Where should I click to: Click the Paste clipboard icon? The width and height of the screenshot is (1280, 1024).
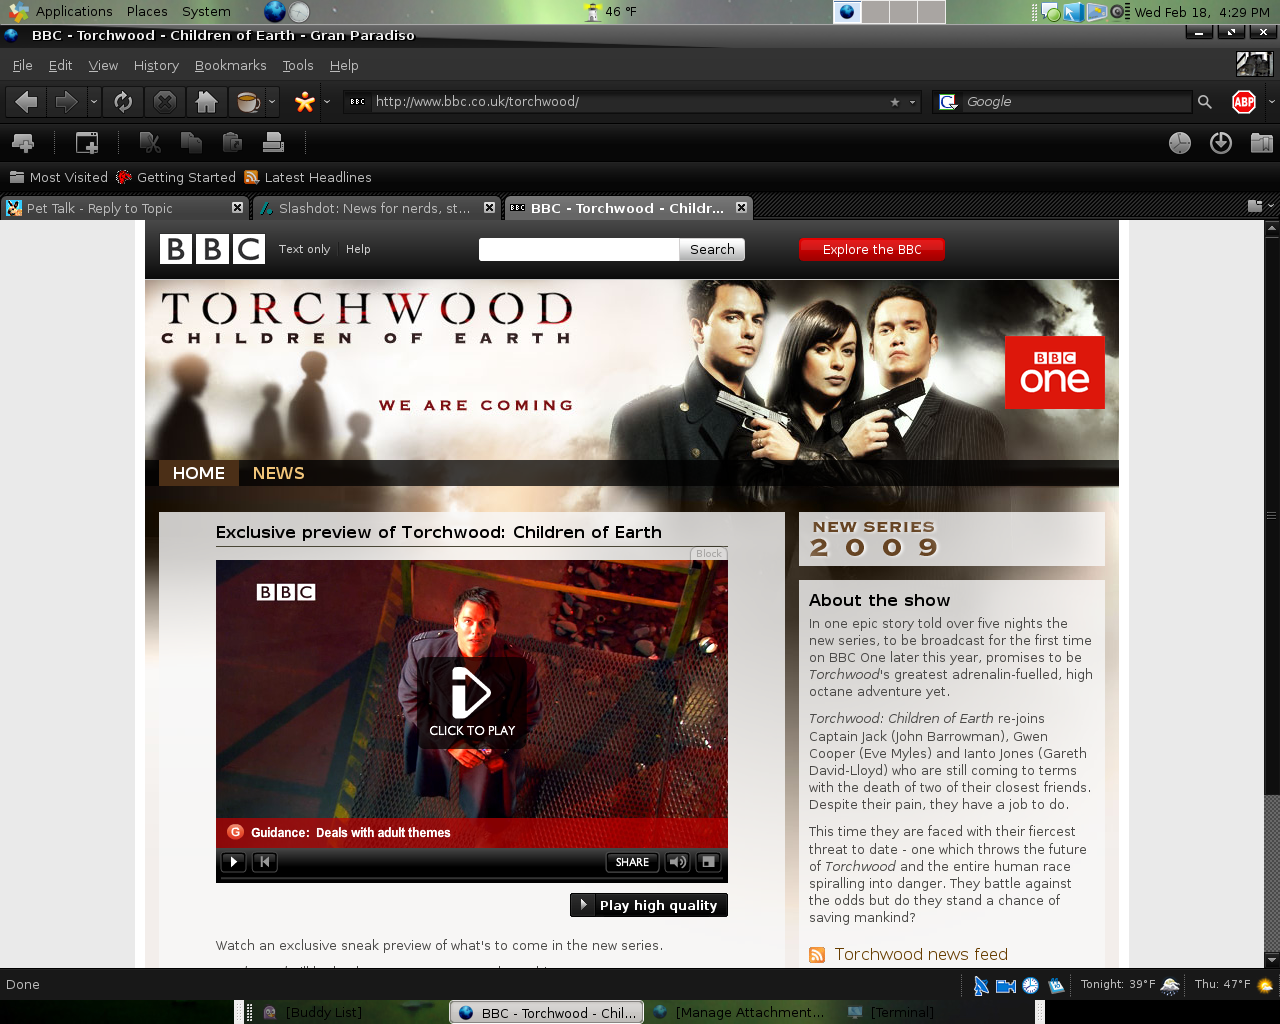[232, 143]
